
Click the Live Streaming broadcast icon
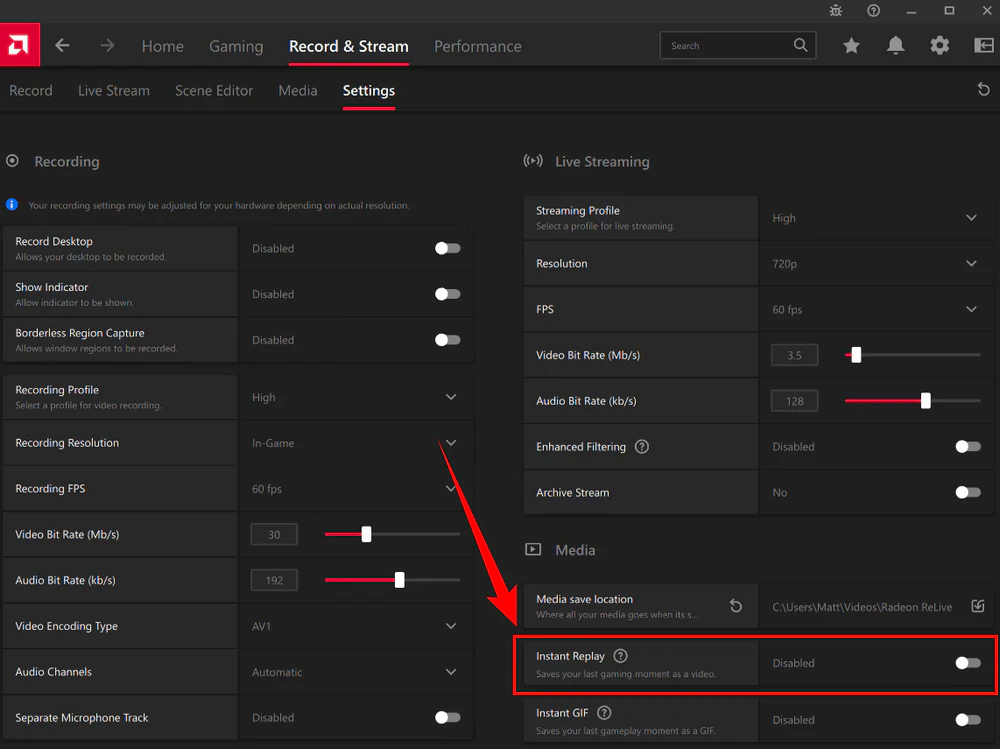[533, 161]
